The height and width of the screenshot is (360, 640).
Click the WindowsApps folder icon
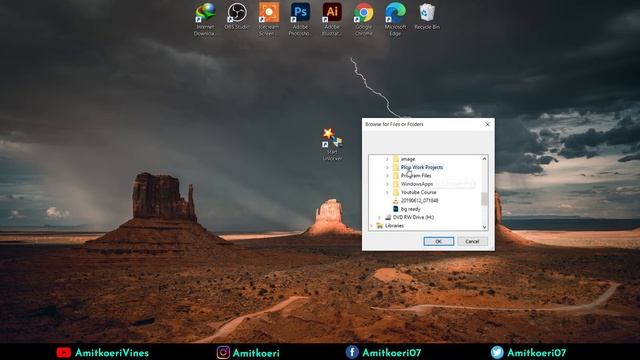click(x=396, y=184)
